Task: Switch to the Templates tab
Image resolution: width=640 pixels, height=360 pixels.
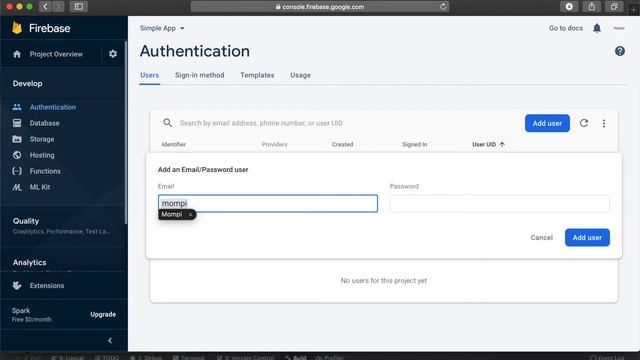Action: coord(257,75)
